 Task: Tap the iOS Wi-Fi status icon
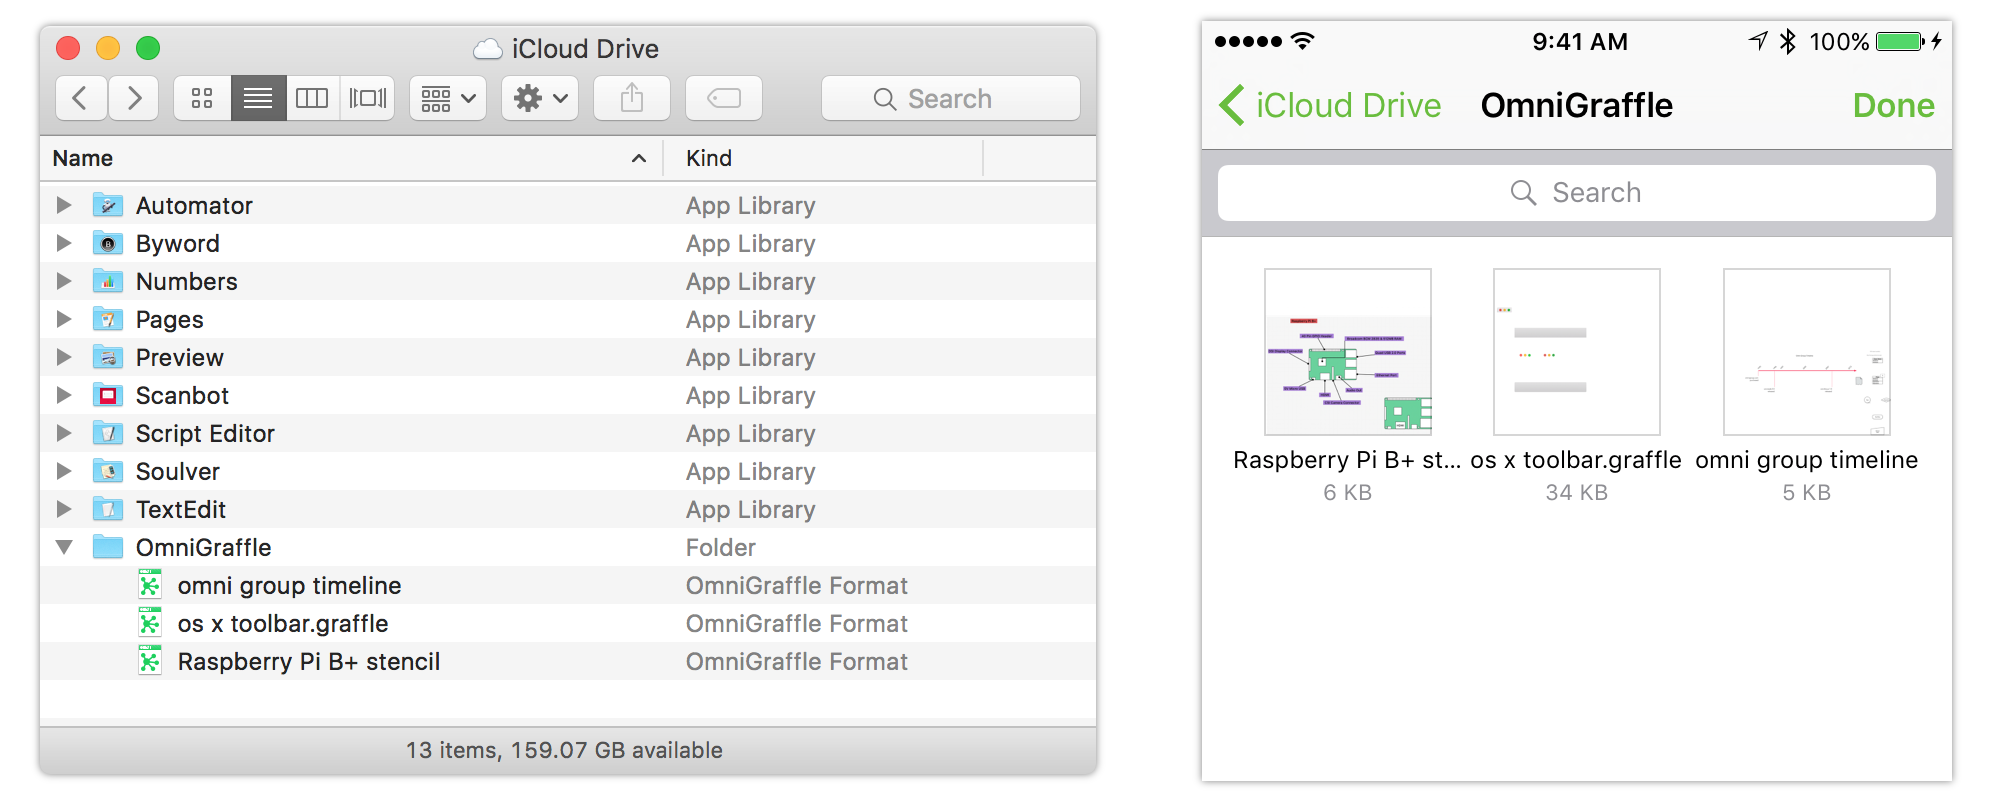coord(1302,41)
